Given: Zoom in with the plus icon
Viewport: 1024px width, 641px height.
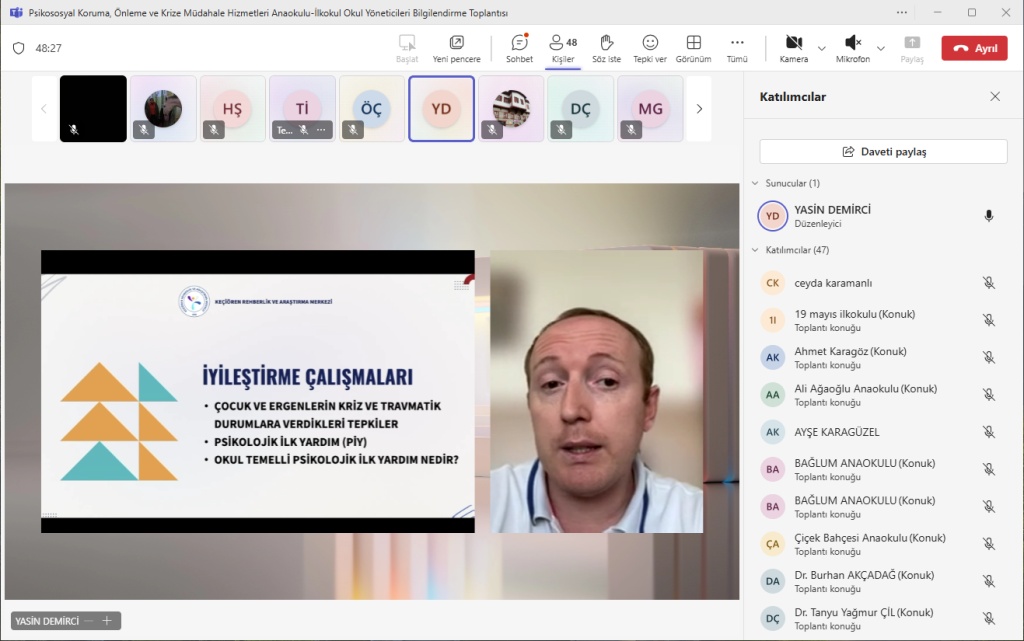Looking at the screenshot, I should click(106, 621).
